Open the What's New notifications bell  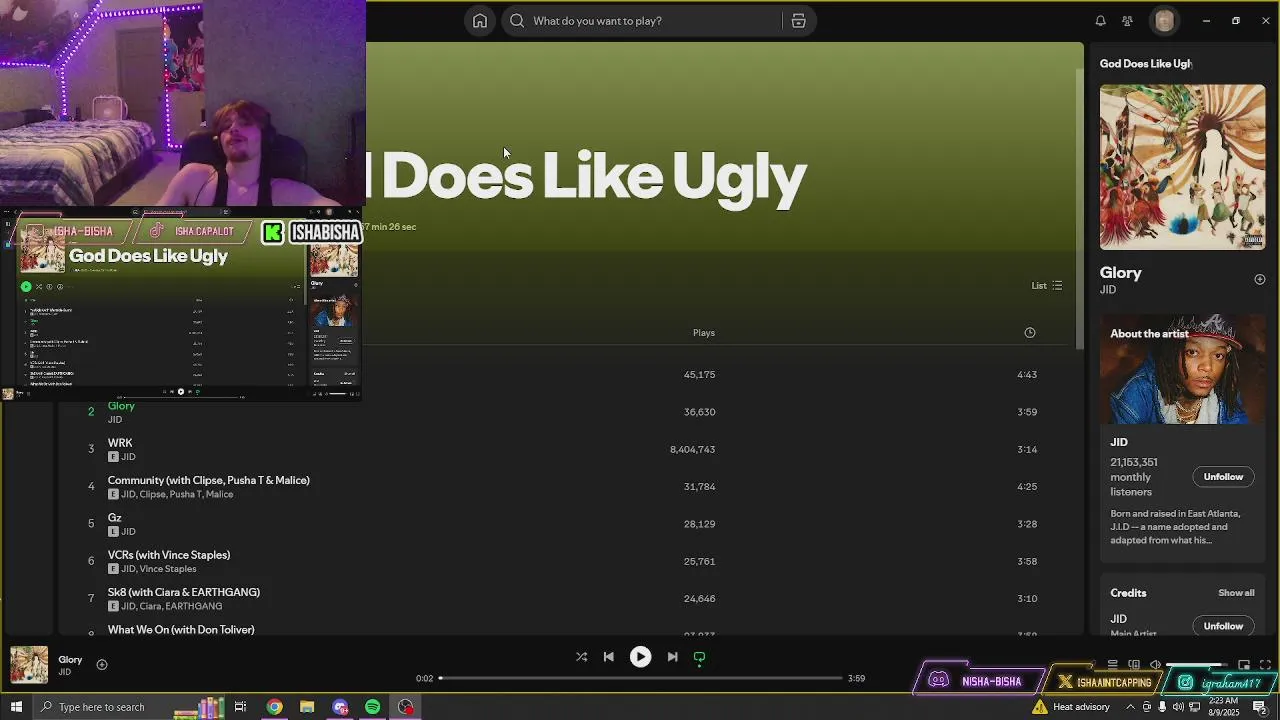click(1100, 21)
